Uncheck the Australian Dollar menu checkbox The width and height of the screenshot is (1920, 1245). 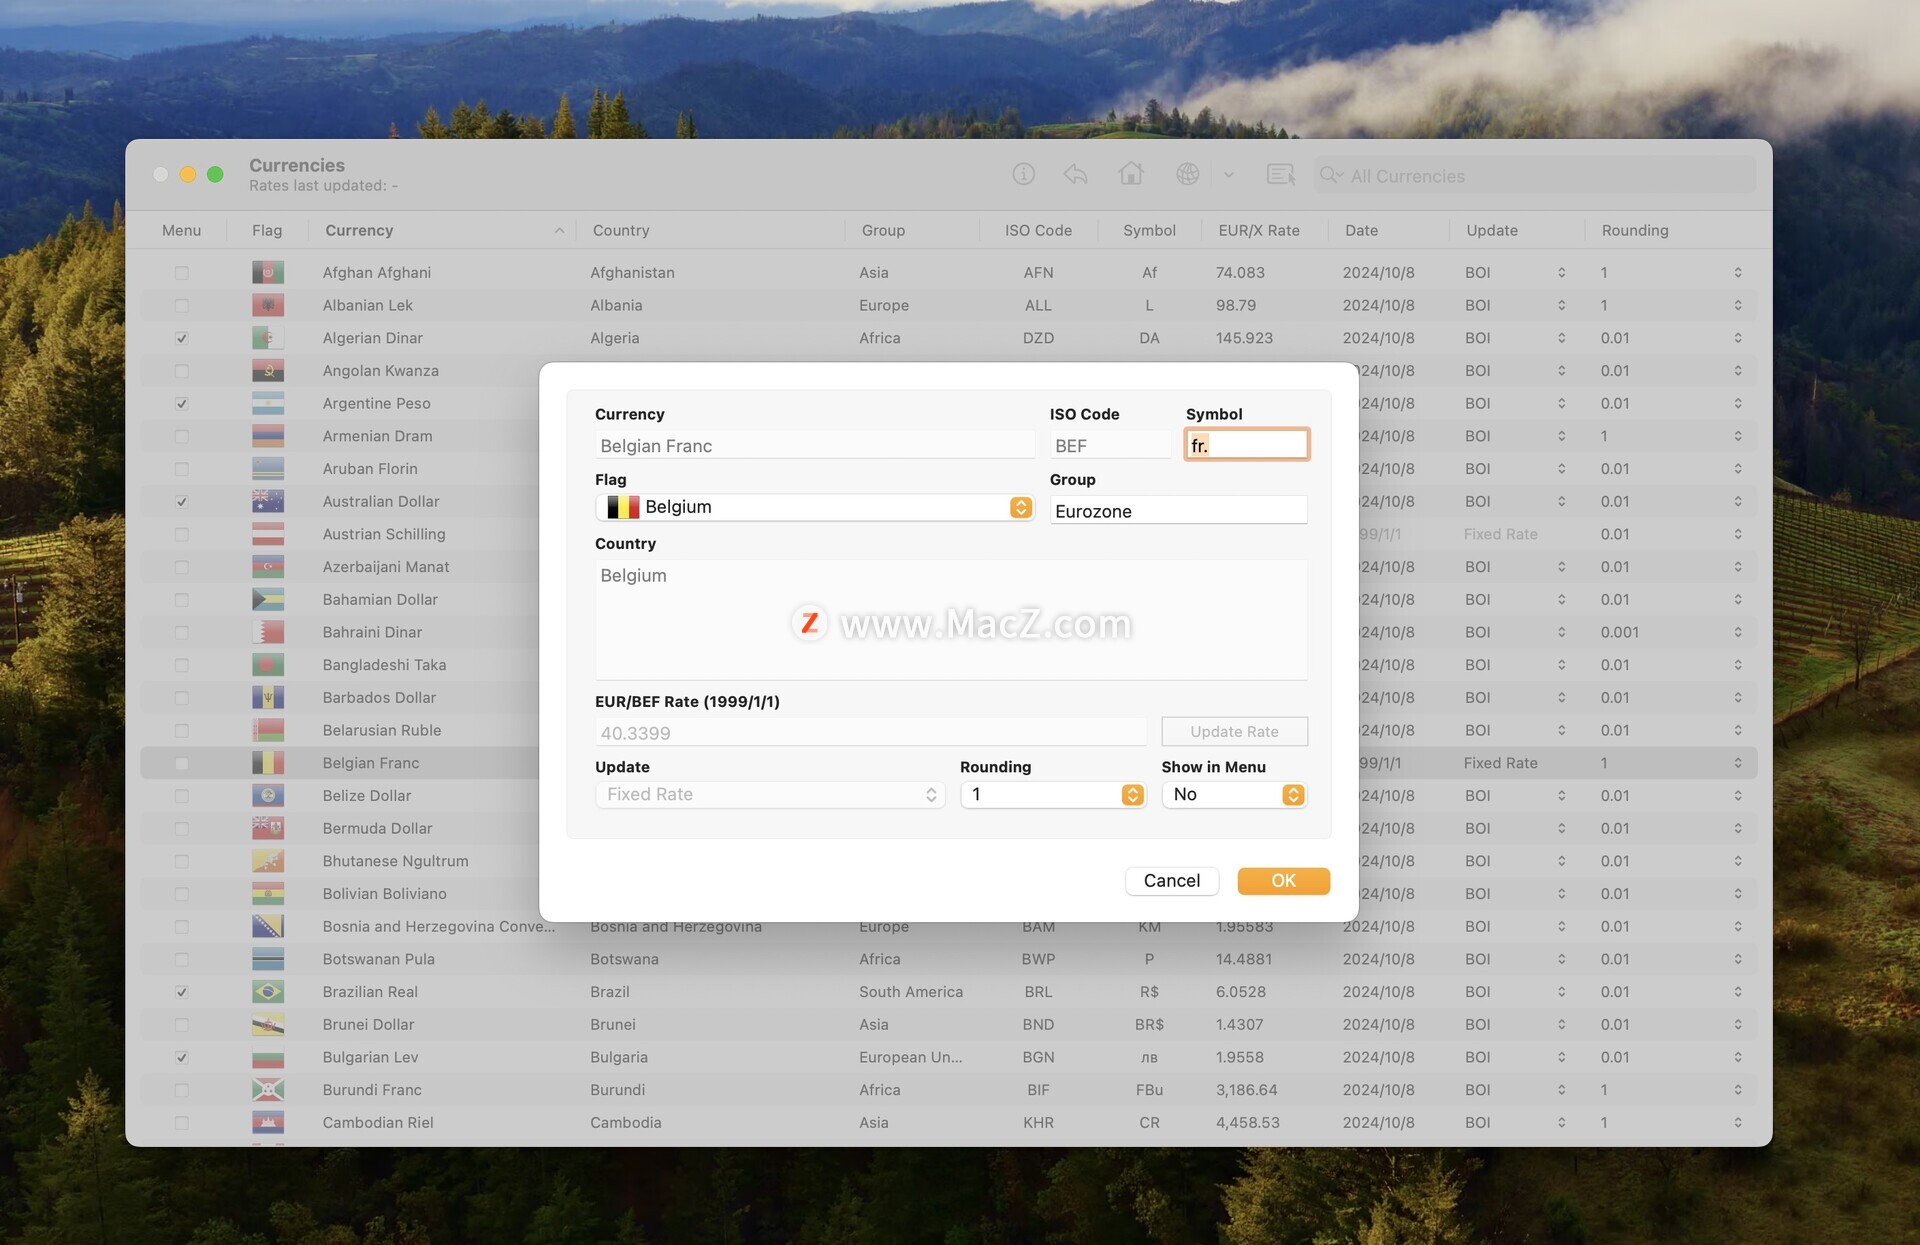(x=181, y=501)
